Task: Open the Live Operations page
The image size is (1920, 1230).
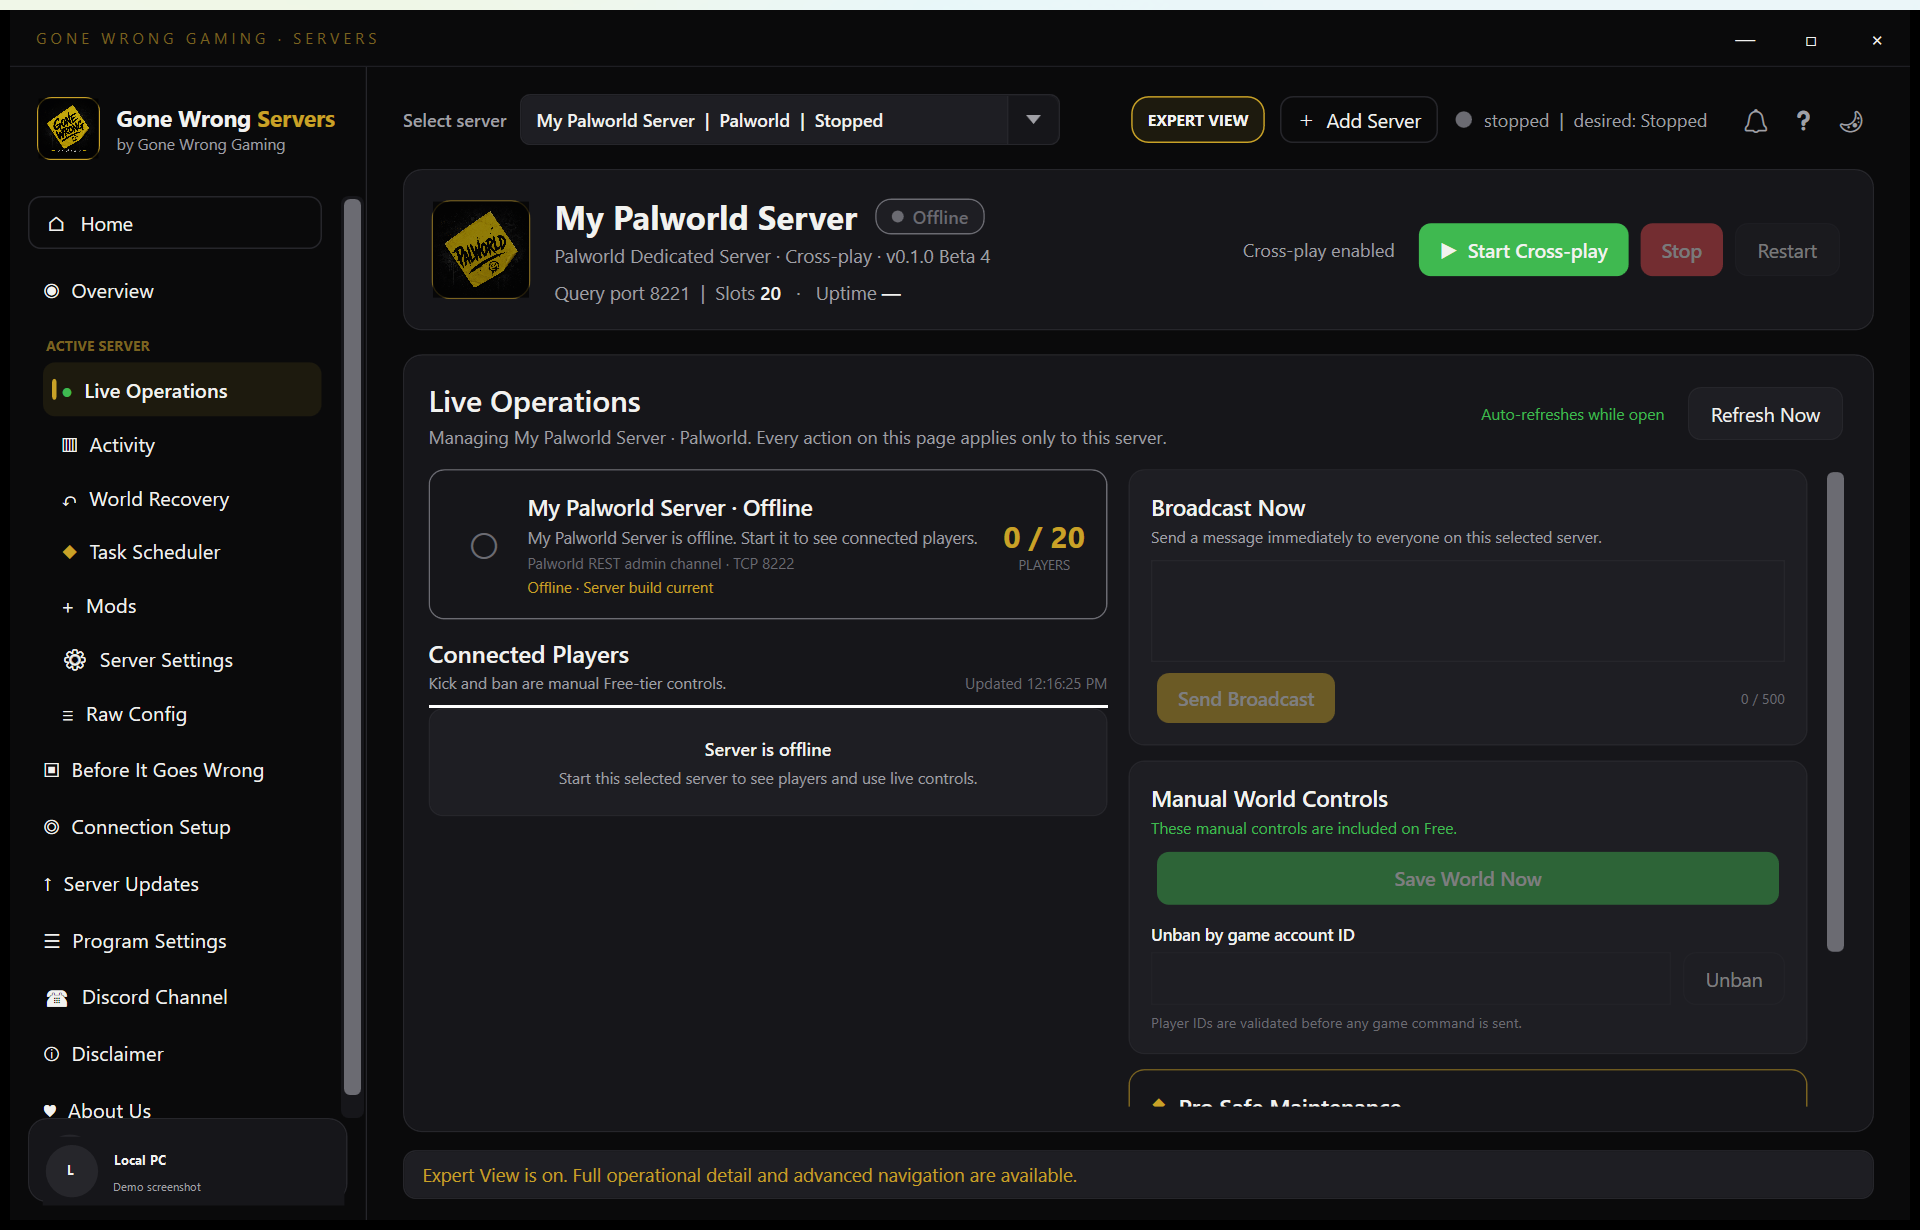Action: [182, 390]
